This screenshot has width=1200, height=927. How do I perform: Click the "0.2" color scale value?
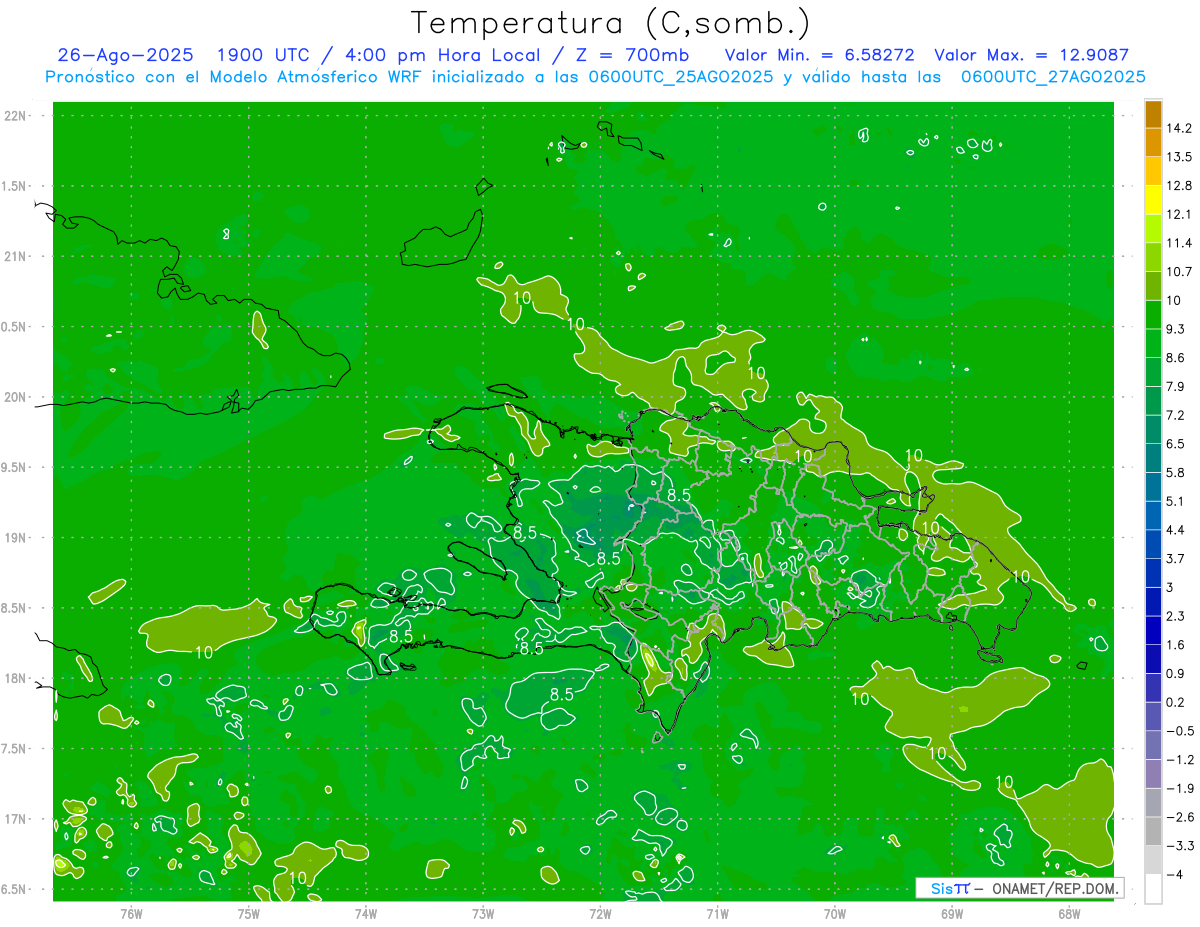pyautogui.click(x=1176, y=702)
